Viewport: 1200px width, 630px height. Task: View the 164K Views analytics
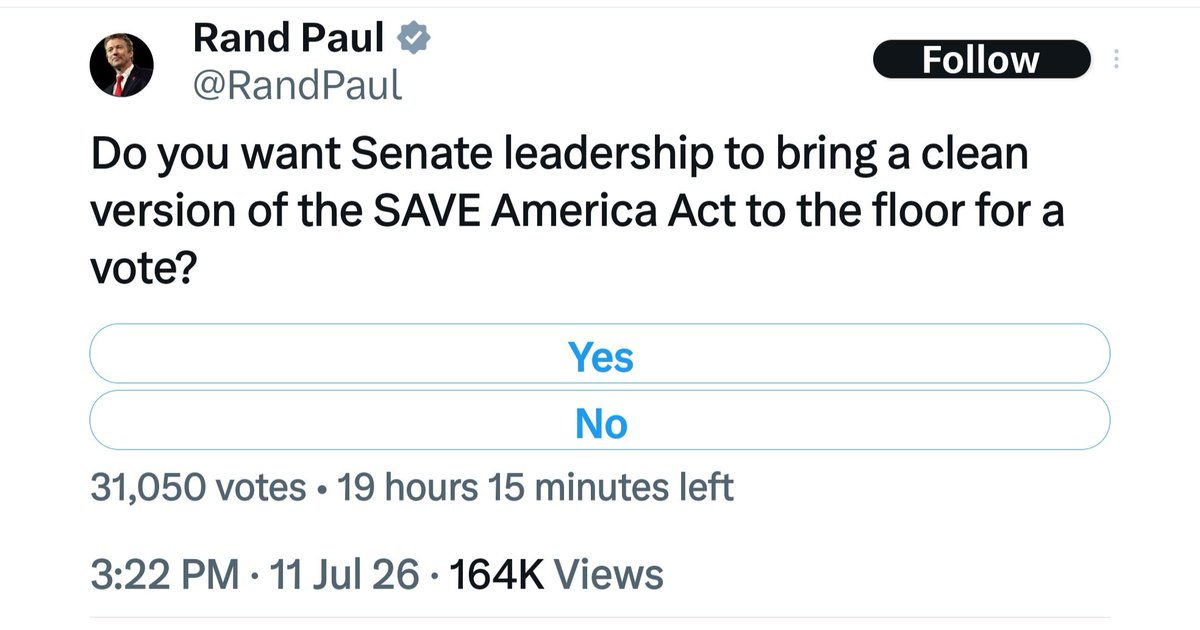[x=557, y=574]
